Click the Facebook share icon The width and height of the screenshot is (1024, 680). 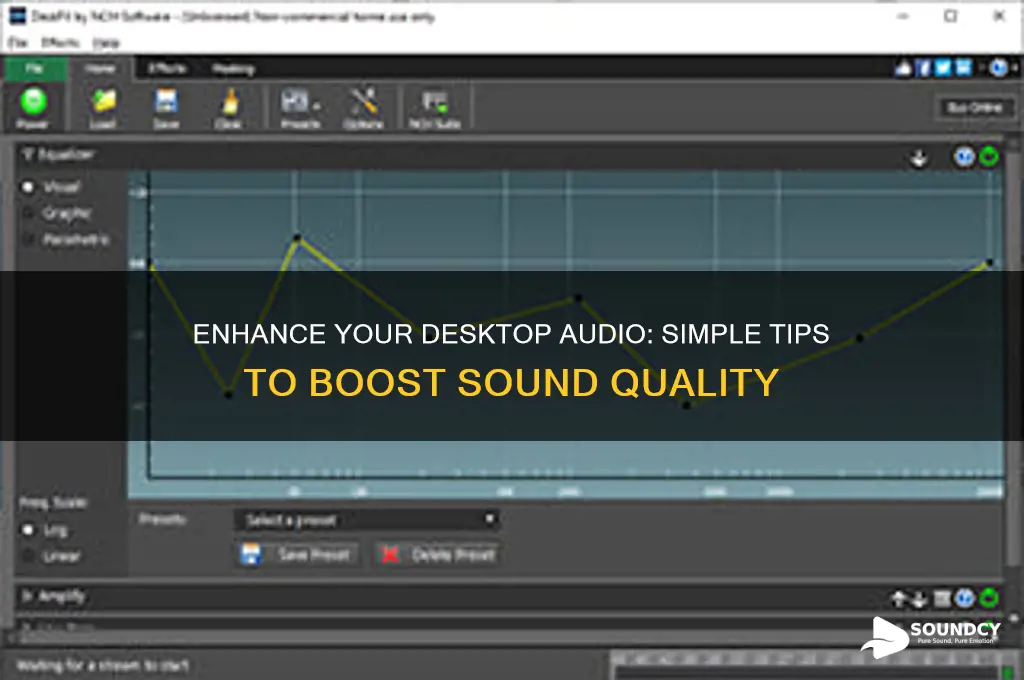[923, 68]
